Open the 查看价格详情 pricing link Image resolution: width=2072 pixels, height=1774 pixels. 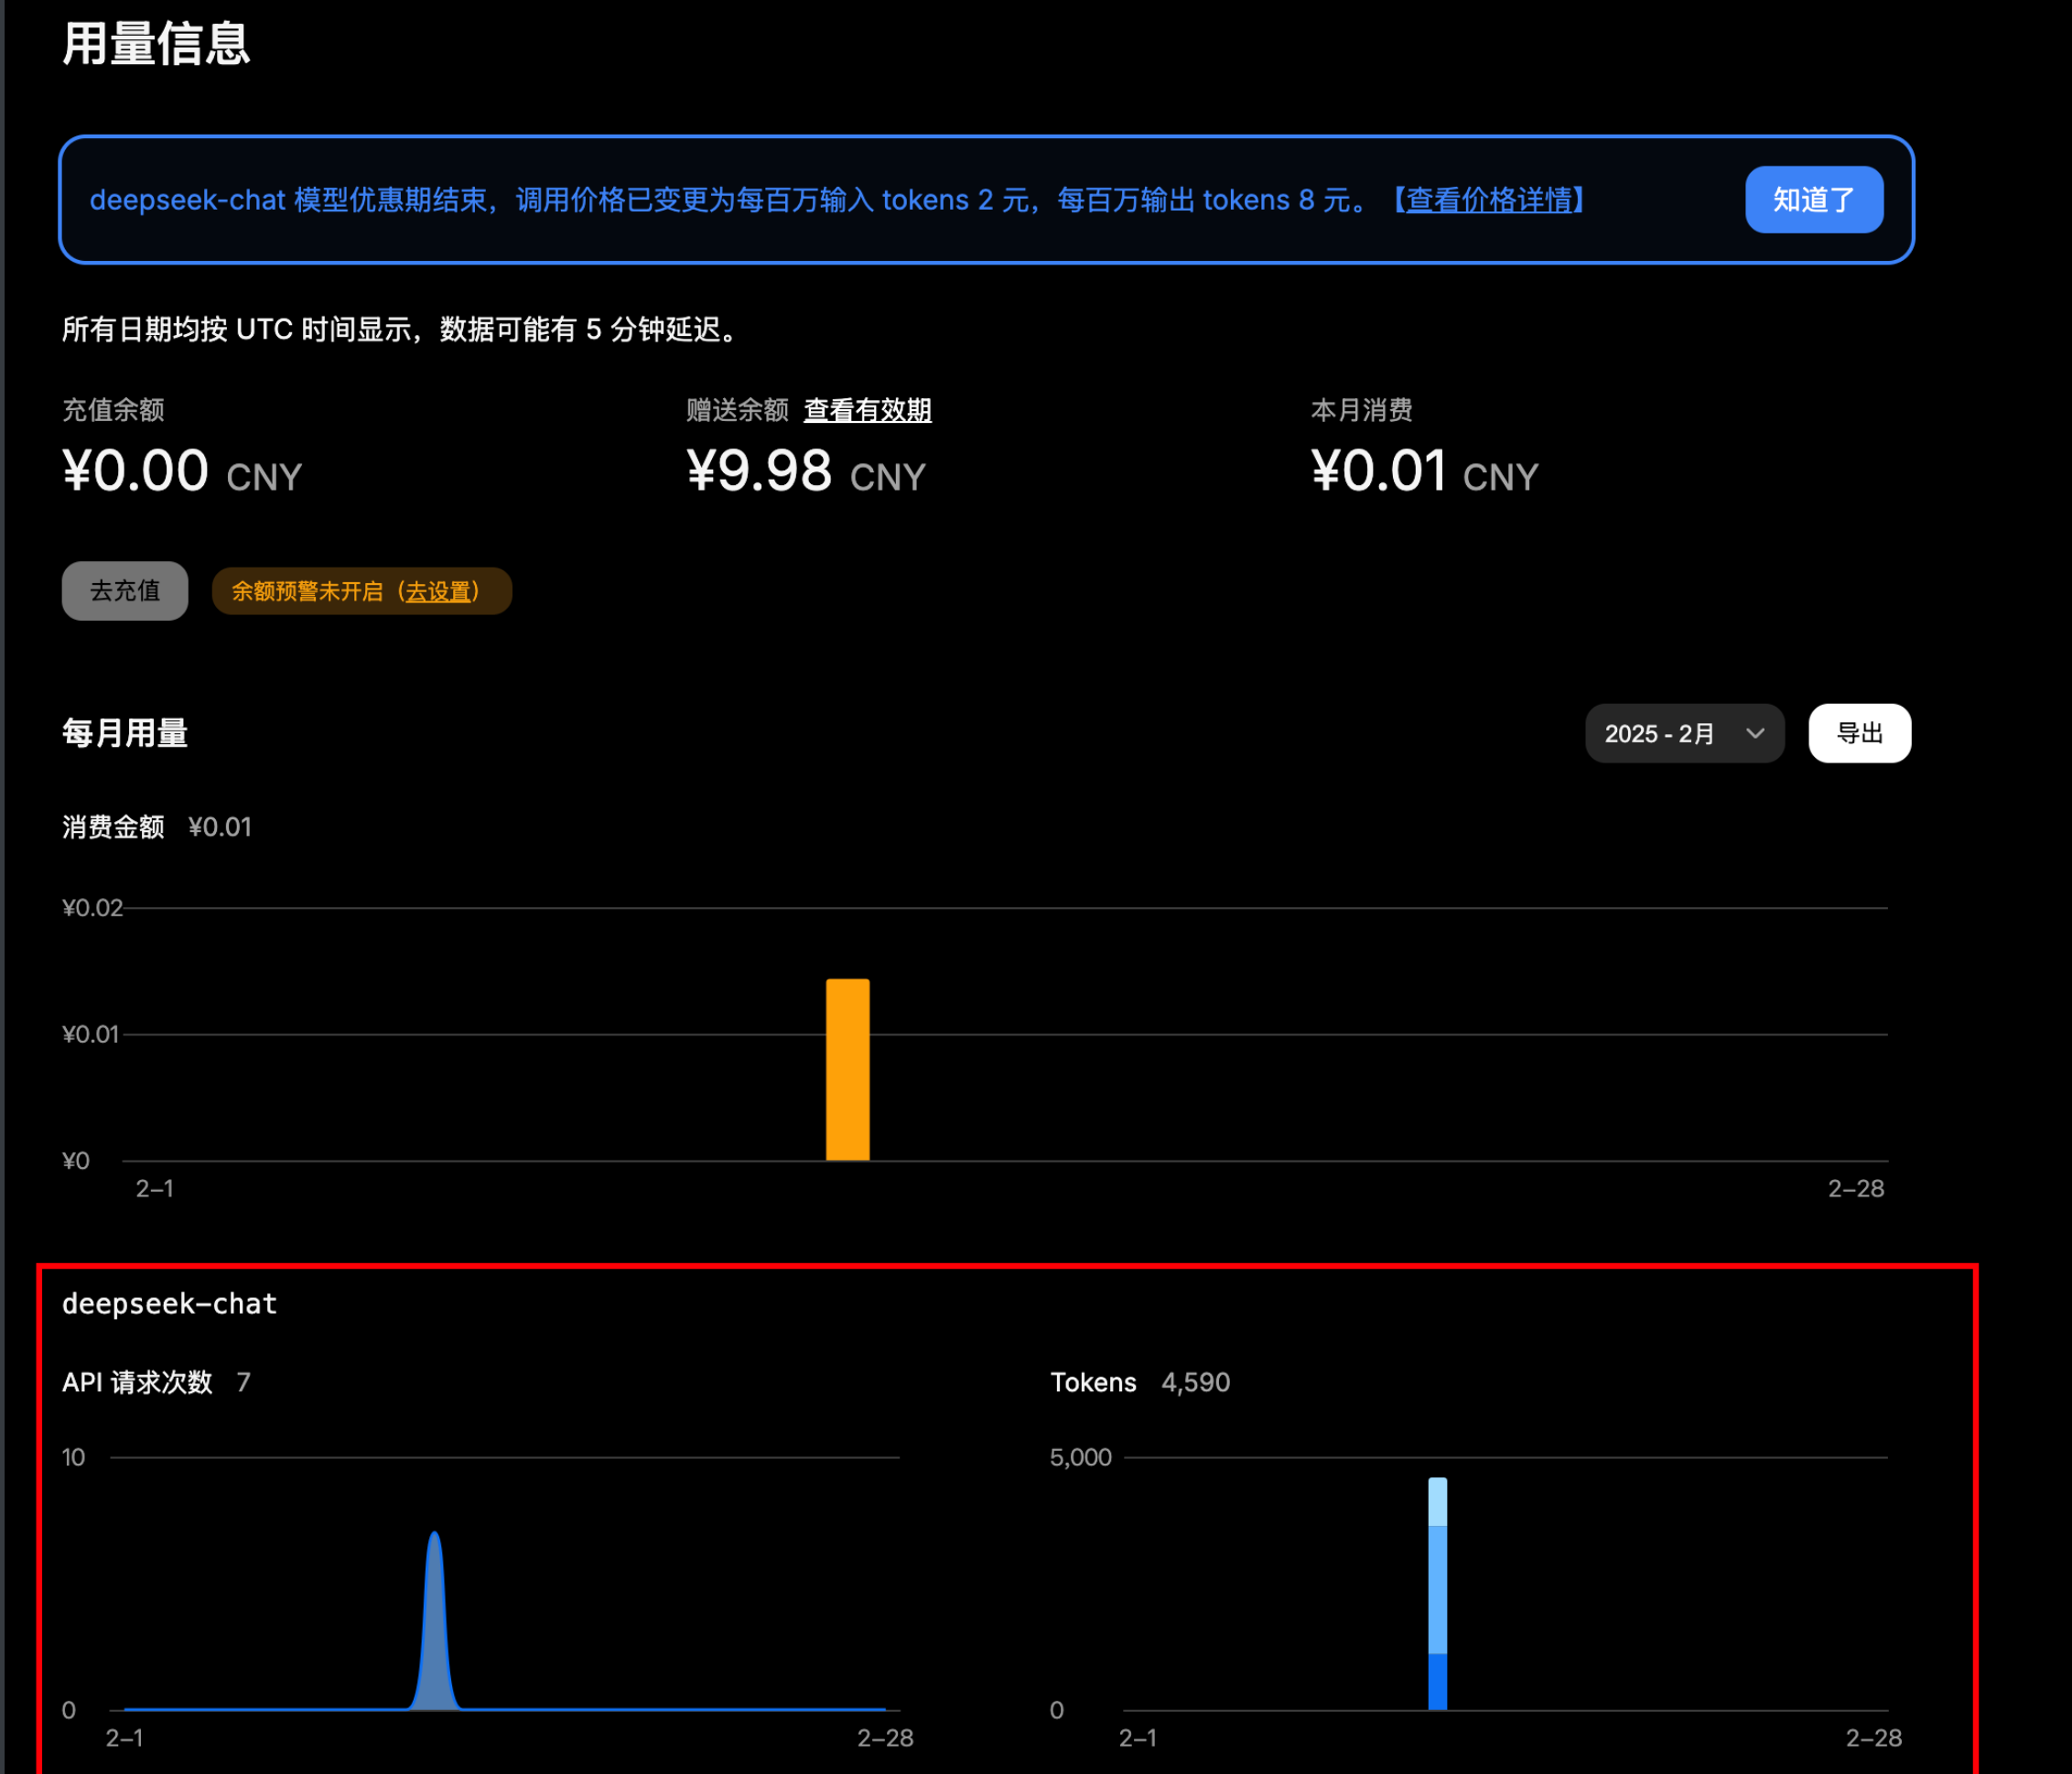pyautogui.click(x=1489, y=200)
